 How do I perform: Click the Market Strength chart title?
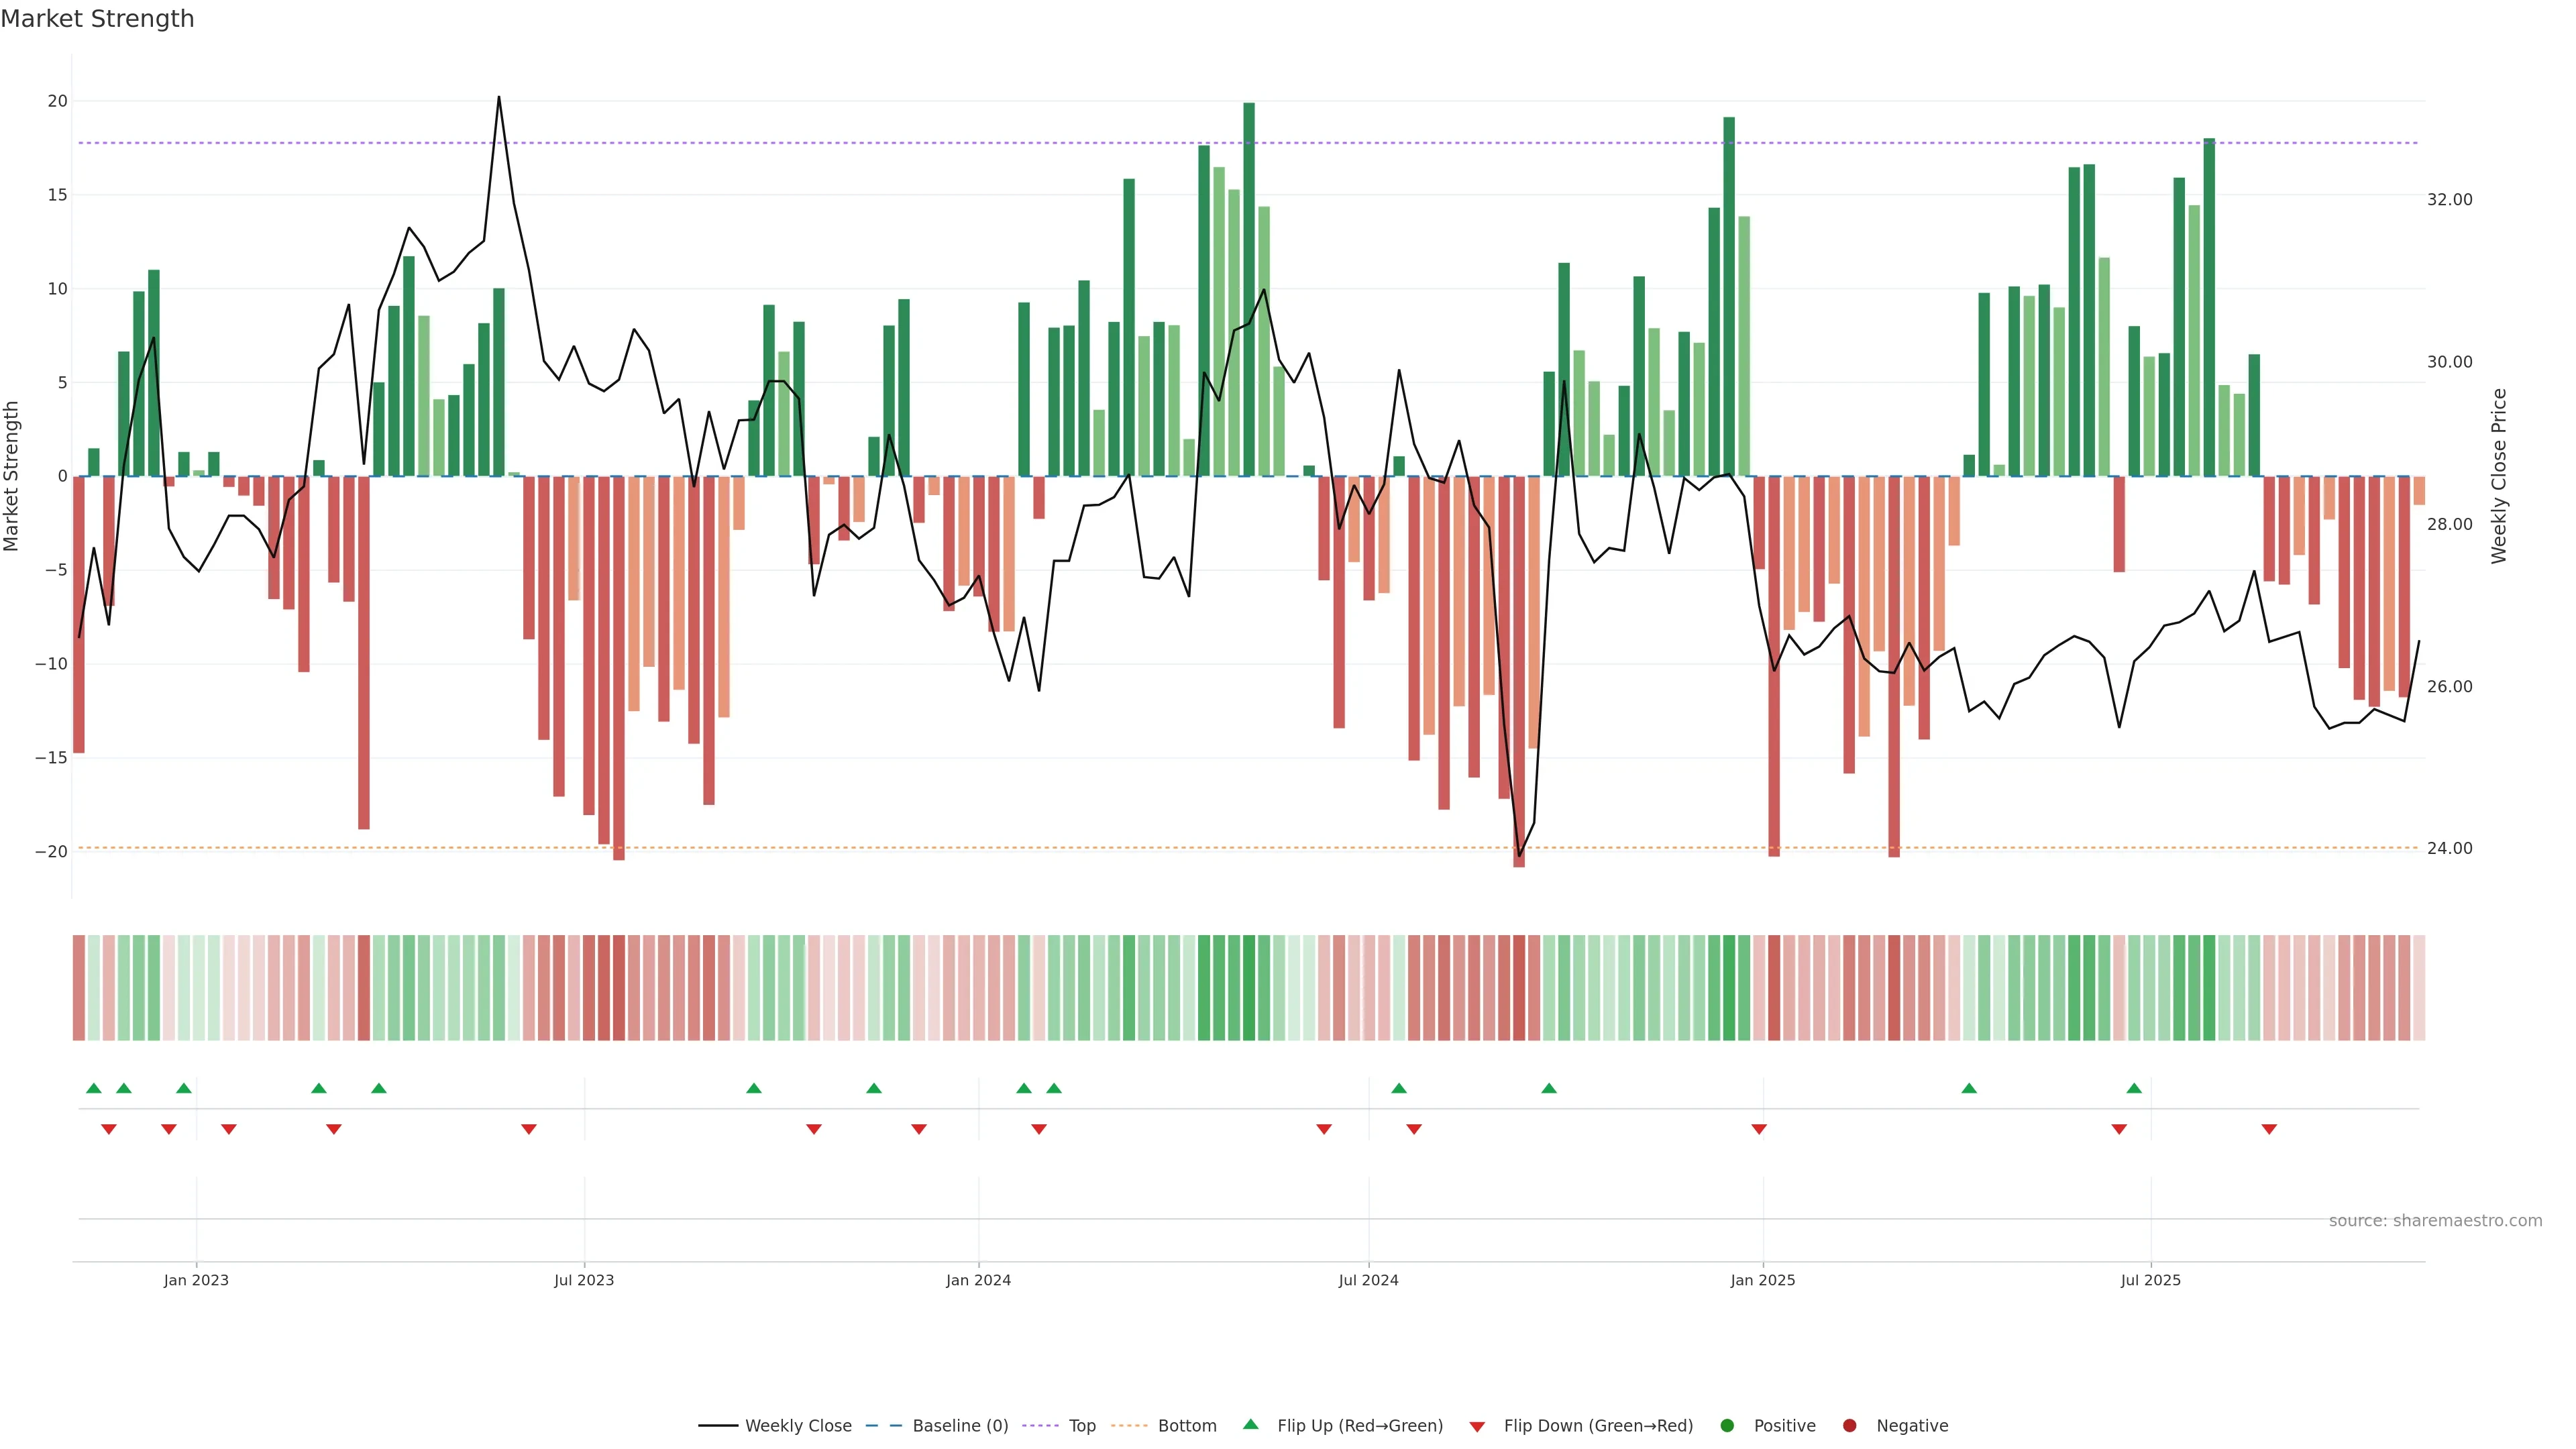point(97,19)
